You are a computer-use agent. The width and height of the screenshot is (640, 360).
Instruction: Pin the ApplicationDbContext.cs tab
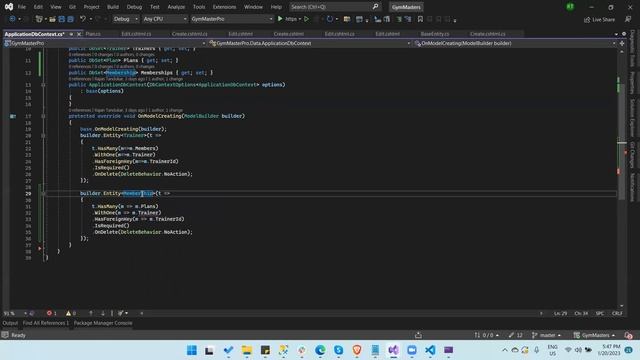point(71,34)
